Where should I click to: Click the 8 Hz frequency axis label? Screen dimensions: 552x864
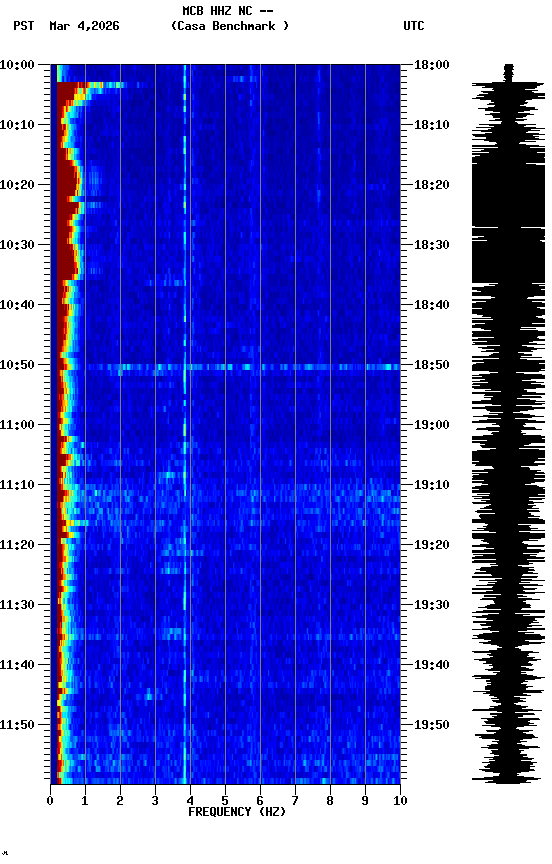tap(330, 801)
